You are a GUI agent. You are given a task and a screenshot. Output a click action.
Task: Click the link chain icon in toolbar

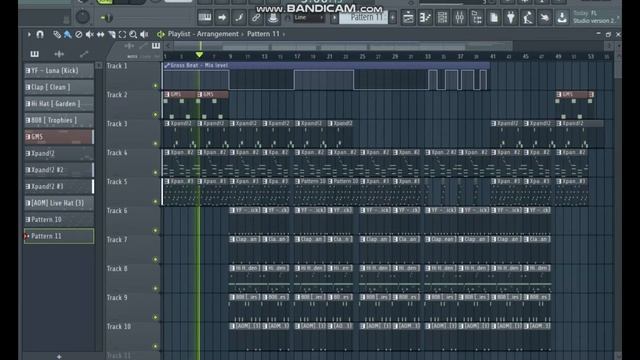click(x=256, y=18)
